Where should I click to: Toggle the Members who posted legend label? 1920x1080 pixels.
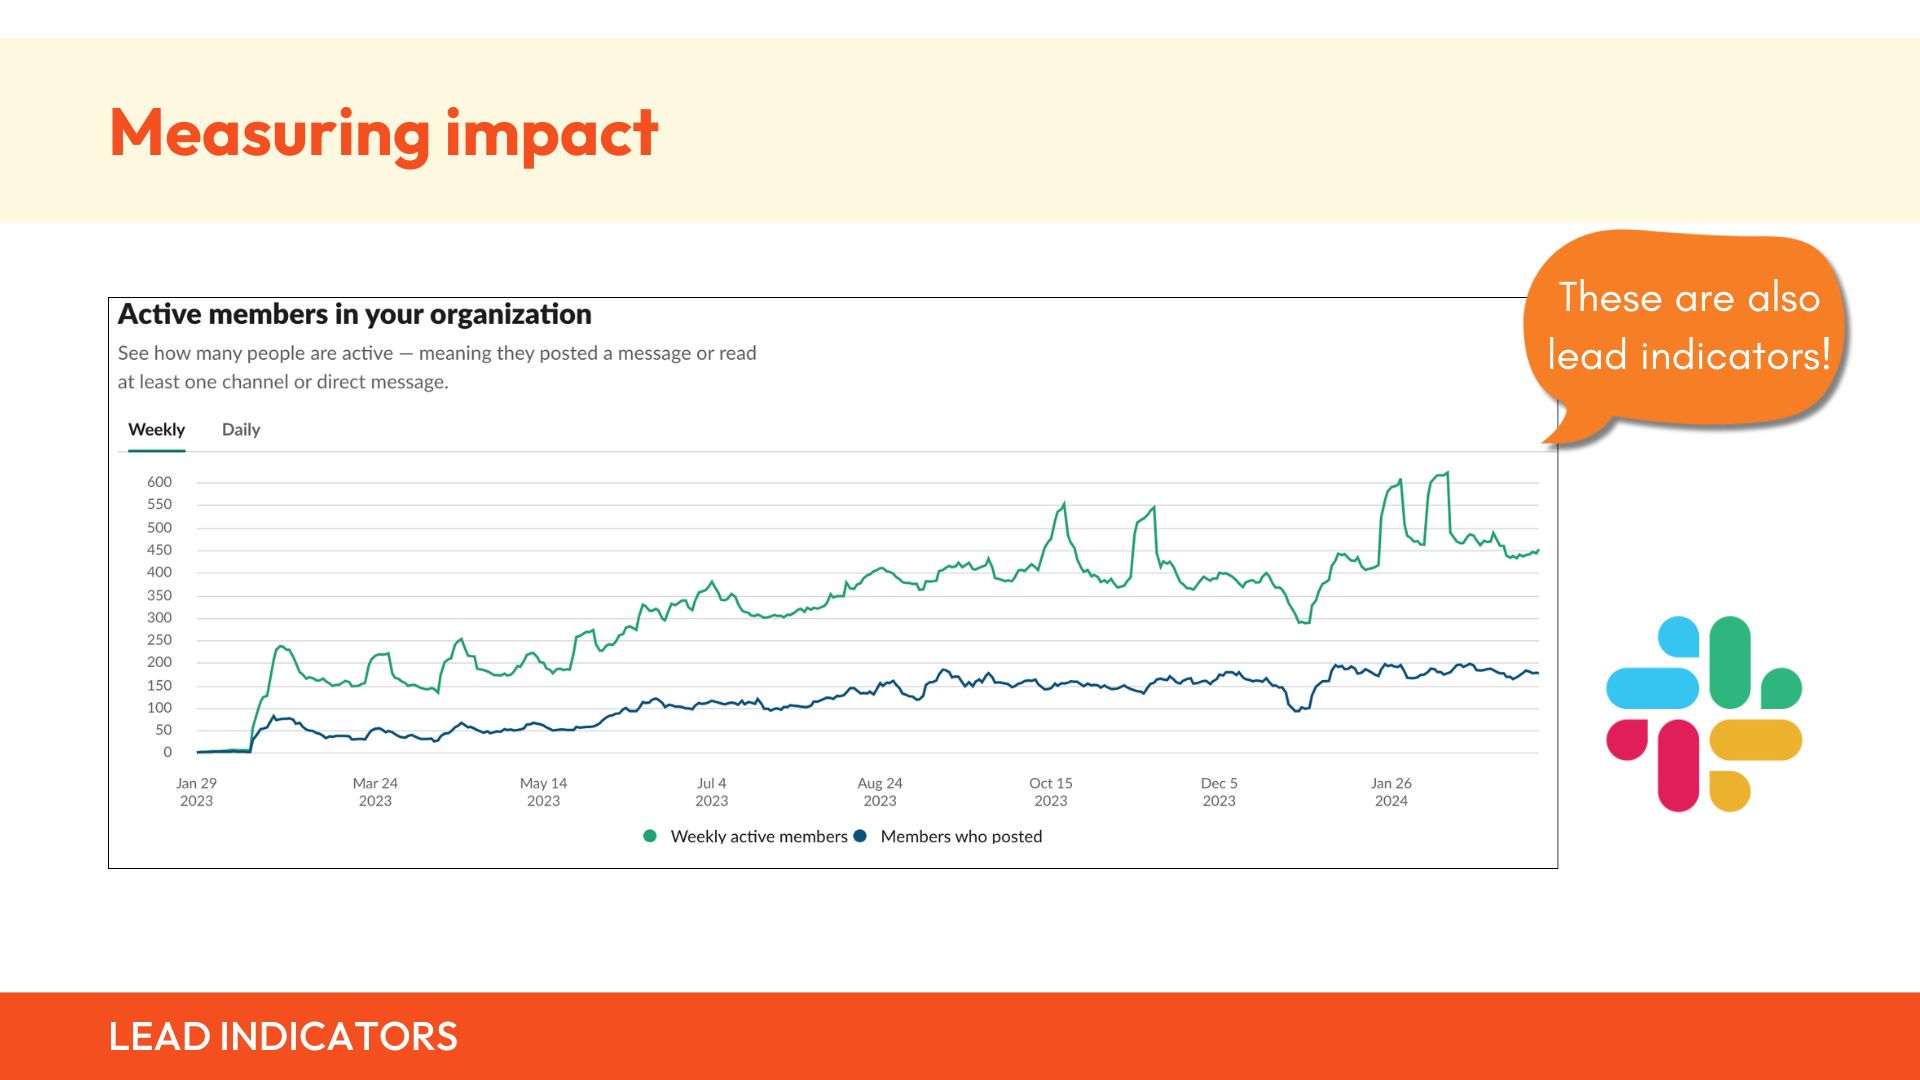(961, 836)
